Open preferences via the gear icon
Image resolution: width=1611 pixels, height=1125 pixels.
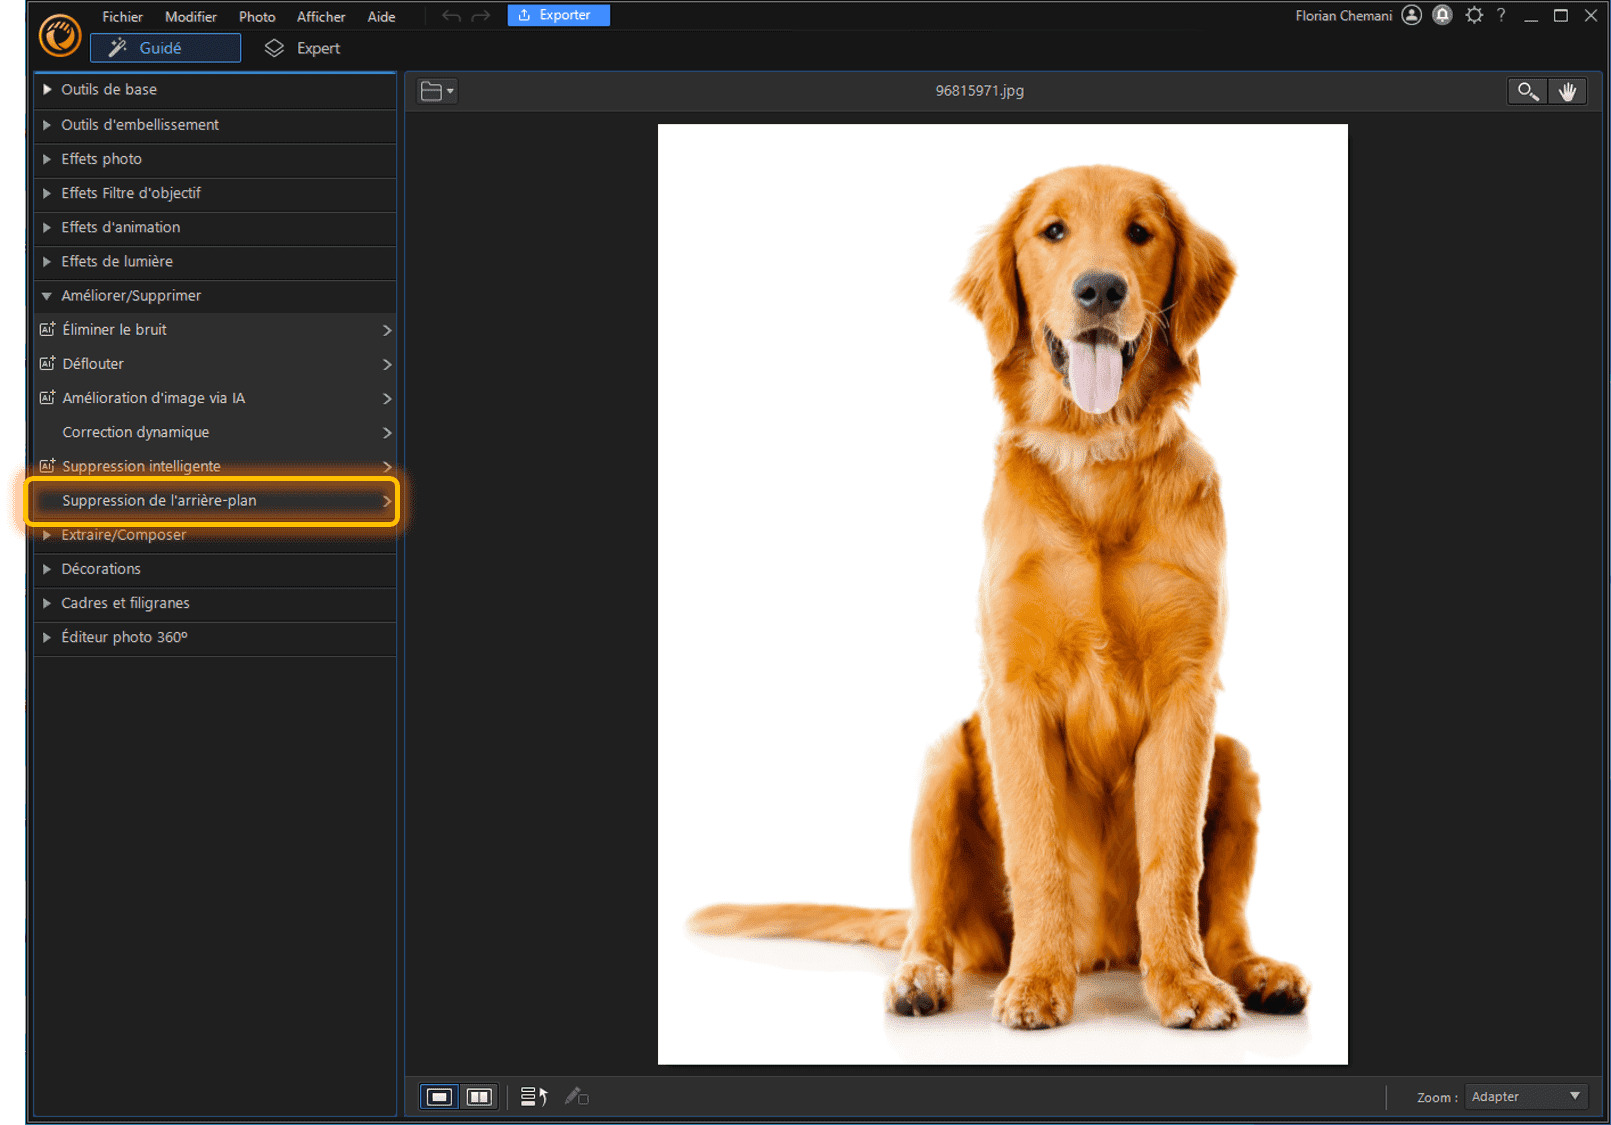(1474, 15)
